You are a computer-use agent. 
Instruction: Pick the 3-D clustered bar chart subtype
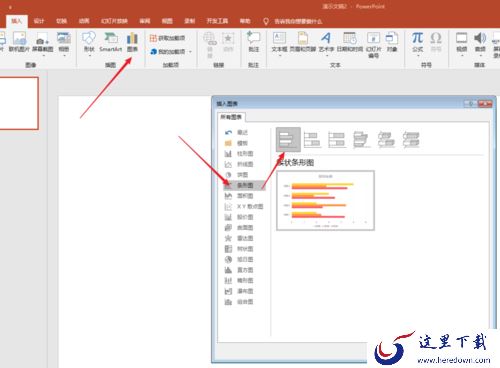[x=361, y=139]
